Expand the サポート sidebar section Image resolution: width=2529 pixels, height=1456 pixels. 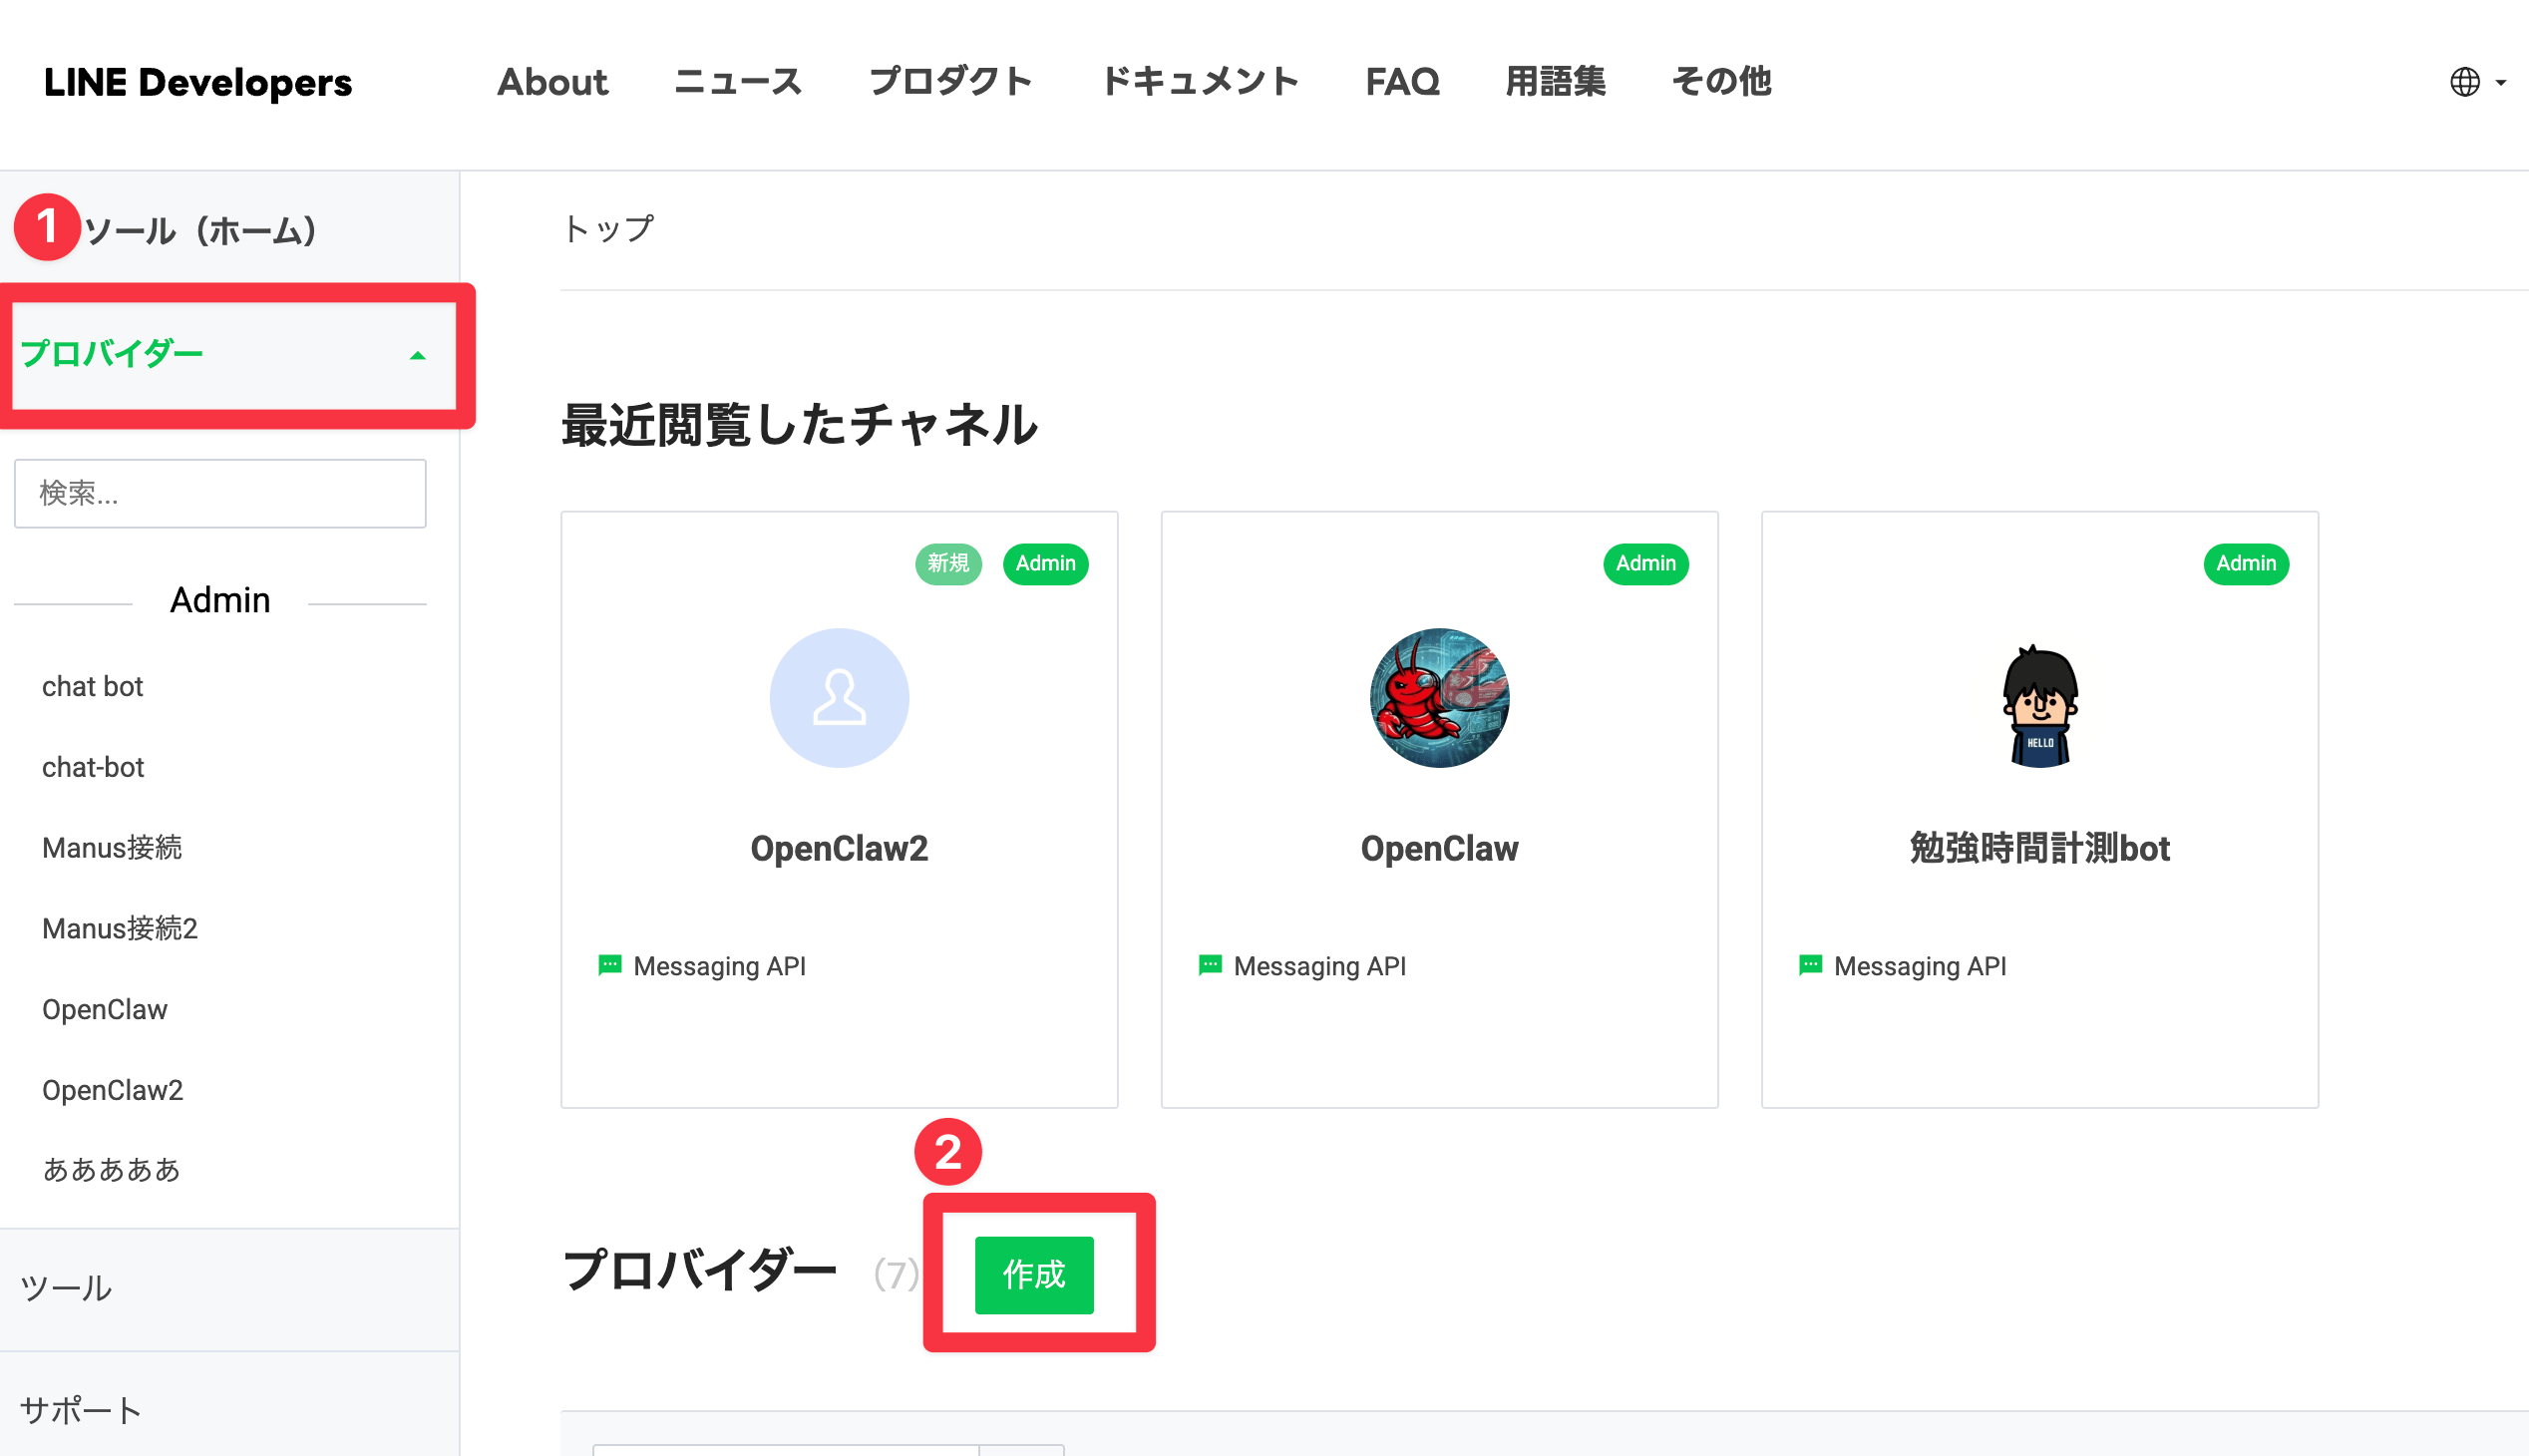click(80, 1410)
